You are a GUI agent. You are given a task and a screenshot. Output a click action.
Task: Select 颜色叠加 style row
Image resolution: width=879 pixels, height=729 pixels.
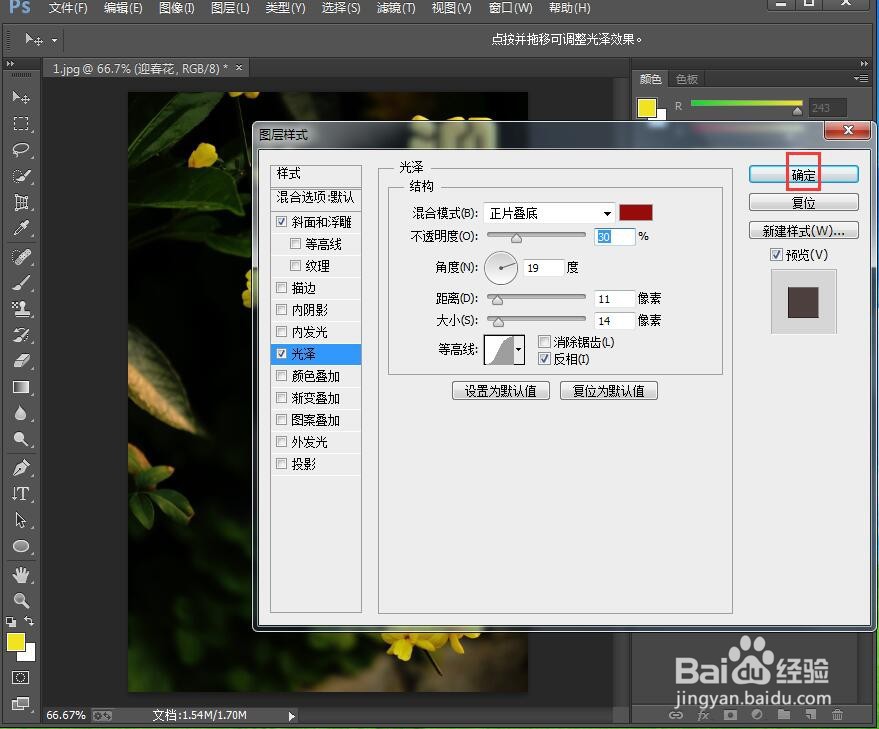point(316,376)
